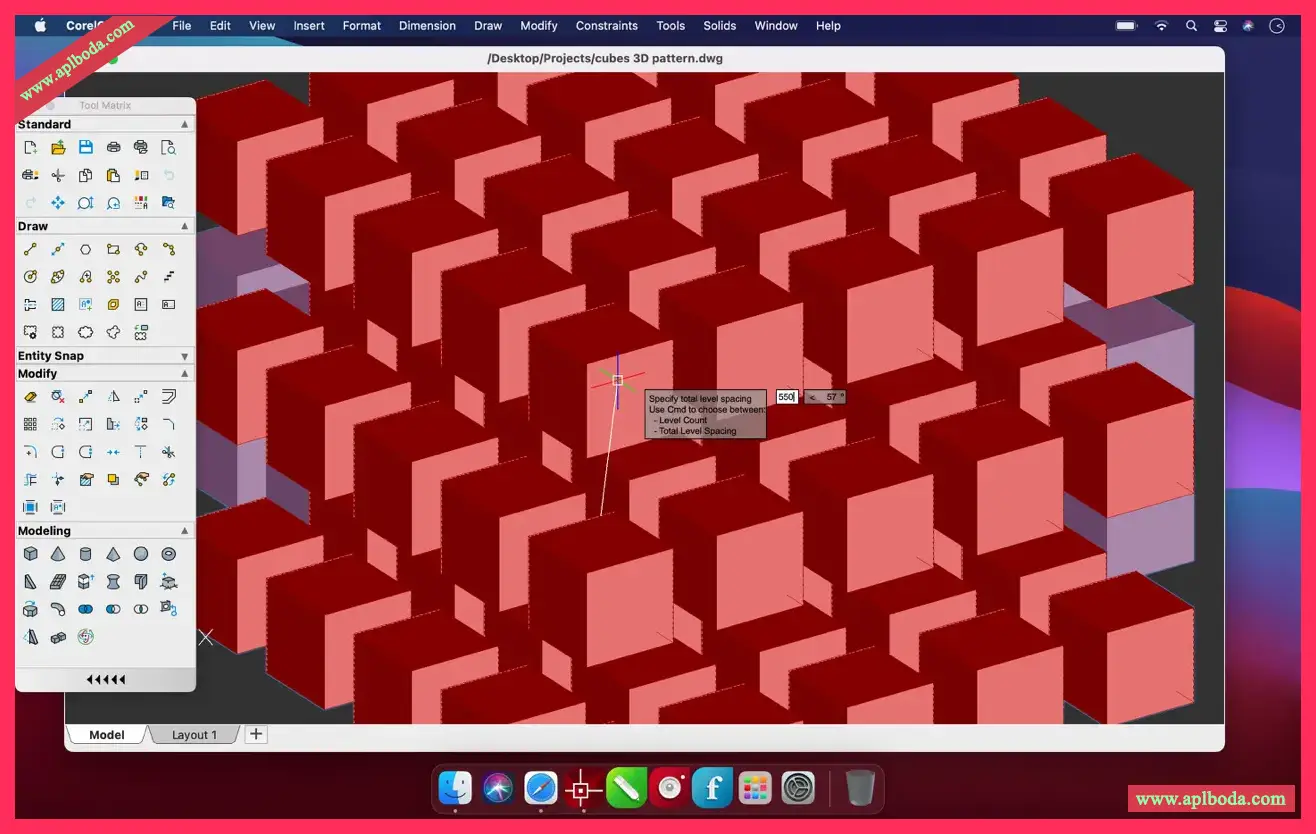The height and width of the screenshot is (834, 1316).
Task: Click the level spacing value field
Action: point(787,397)
